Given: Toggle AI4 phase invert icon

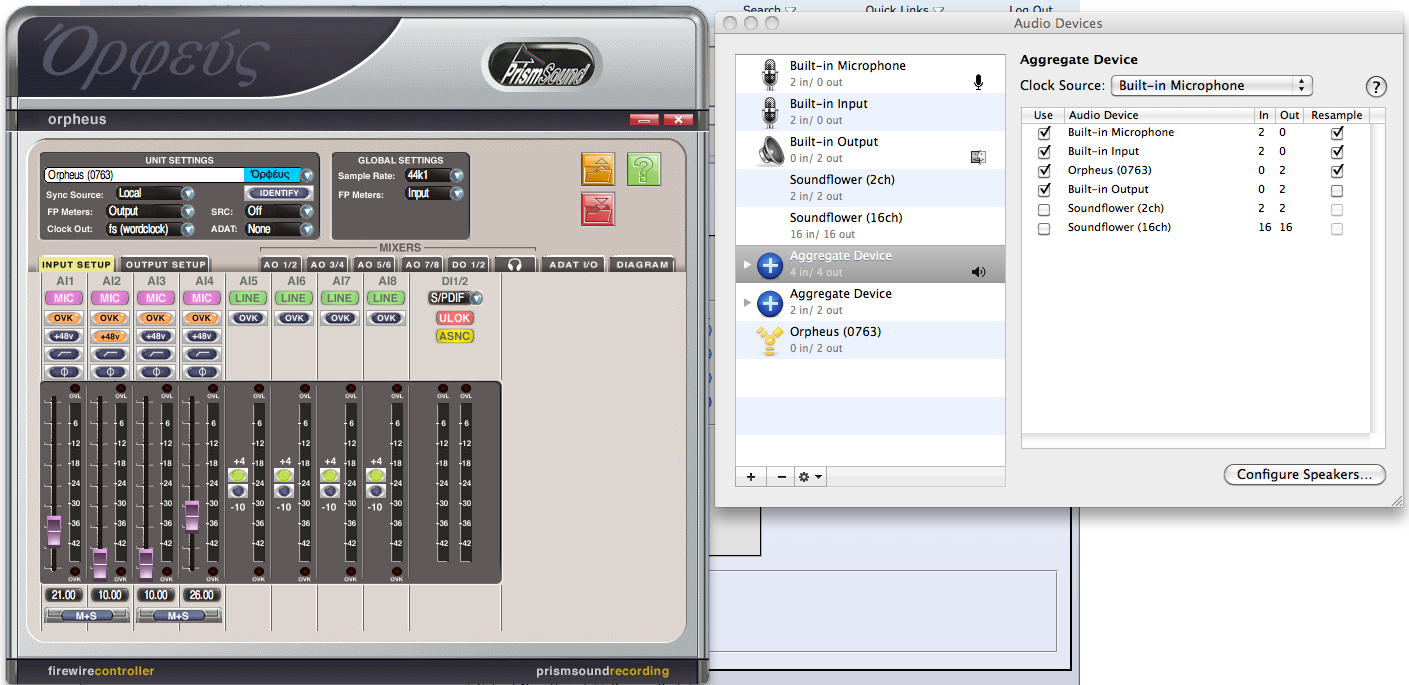Looking at the screenshot, I should point(202,372).
